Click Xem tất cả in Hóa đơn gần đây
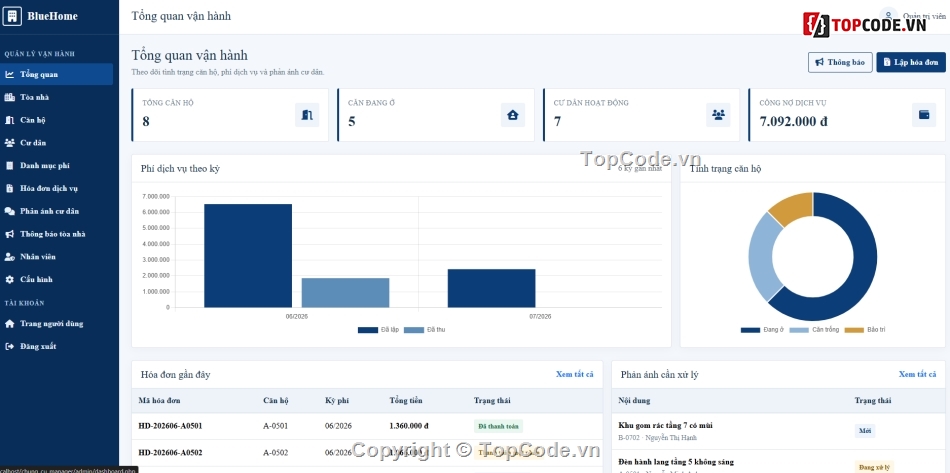This screenshot has height=473, width=950. coord(574,374)
